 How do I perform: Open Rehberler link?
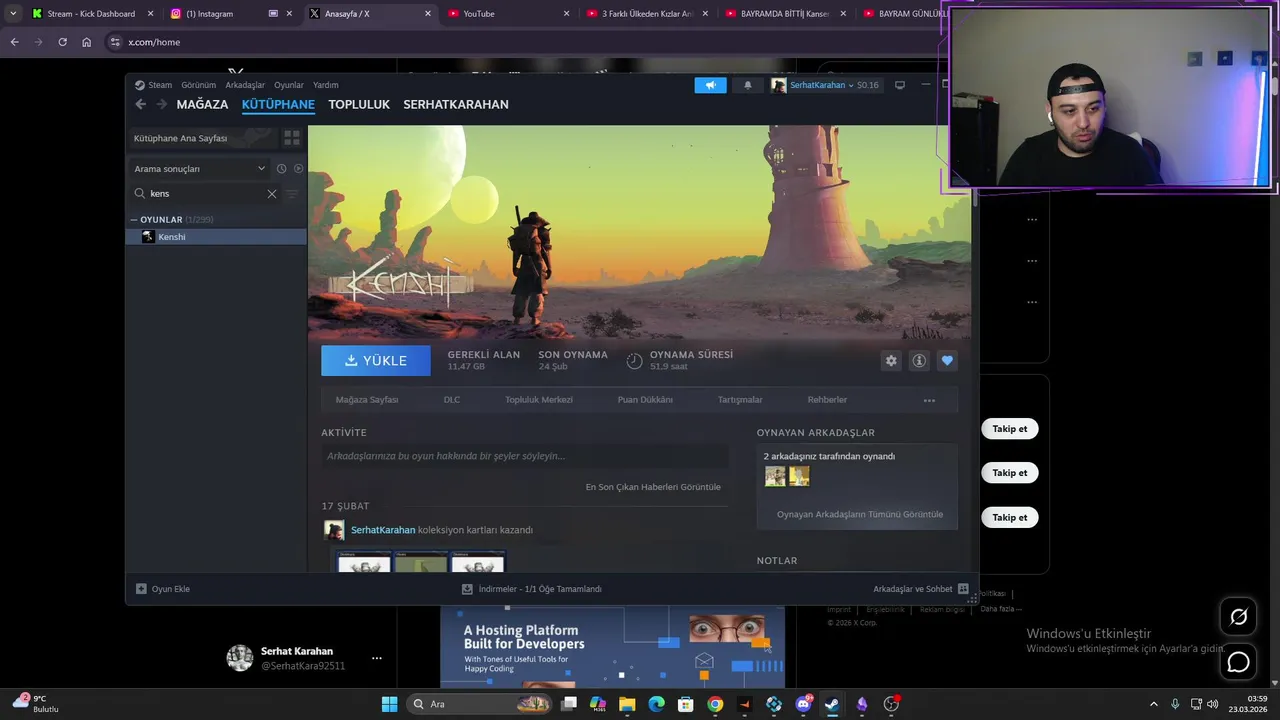(827, 400)
